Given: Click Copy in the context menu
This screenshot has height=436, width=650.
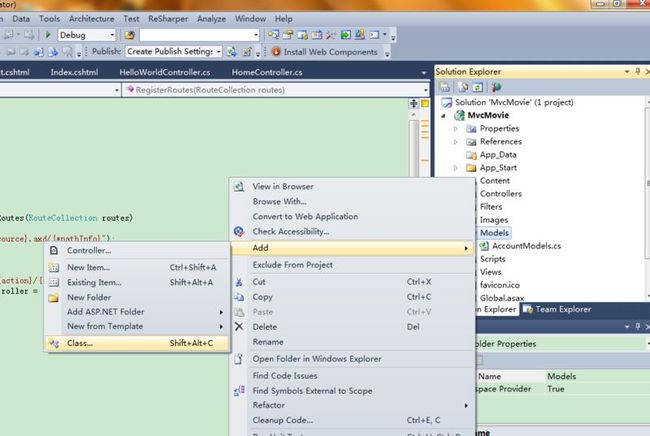Looking at the screenshot, I should click(352, 297).
